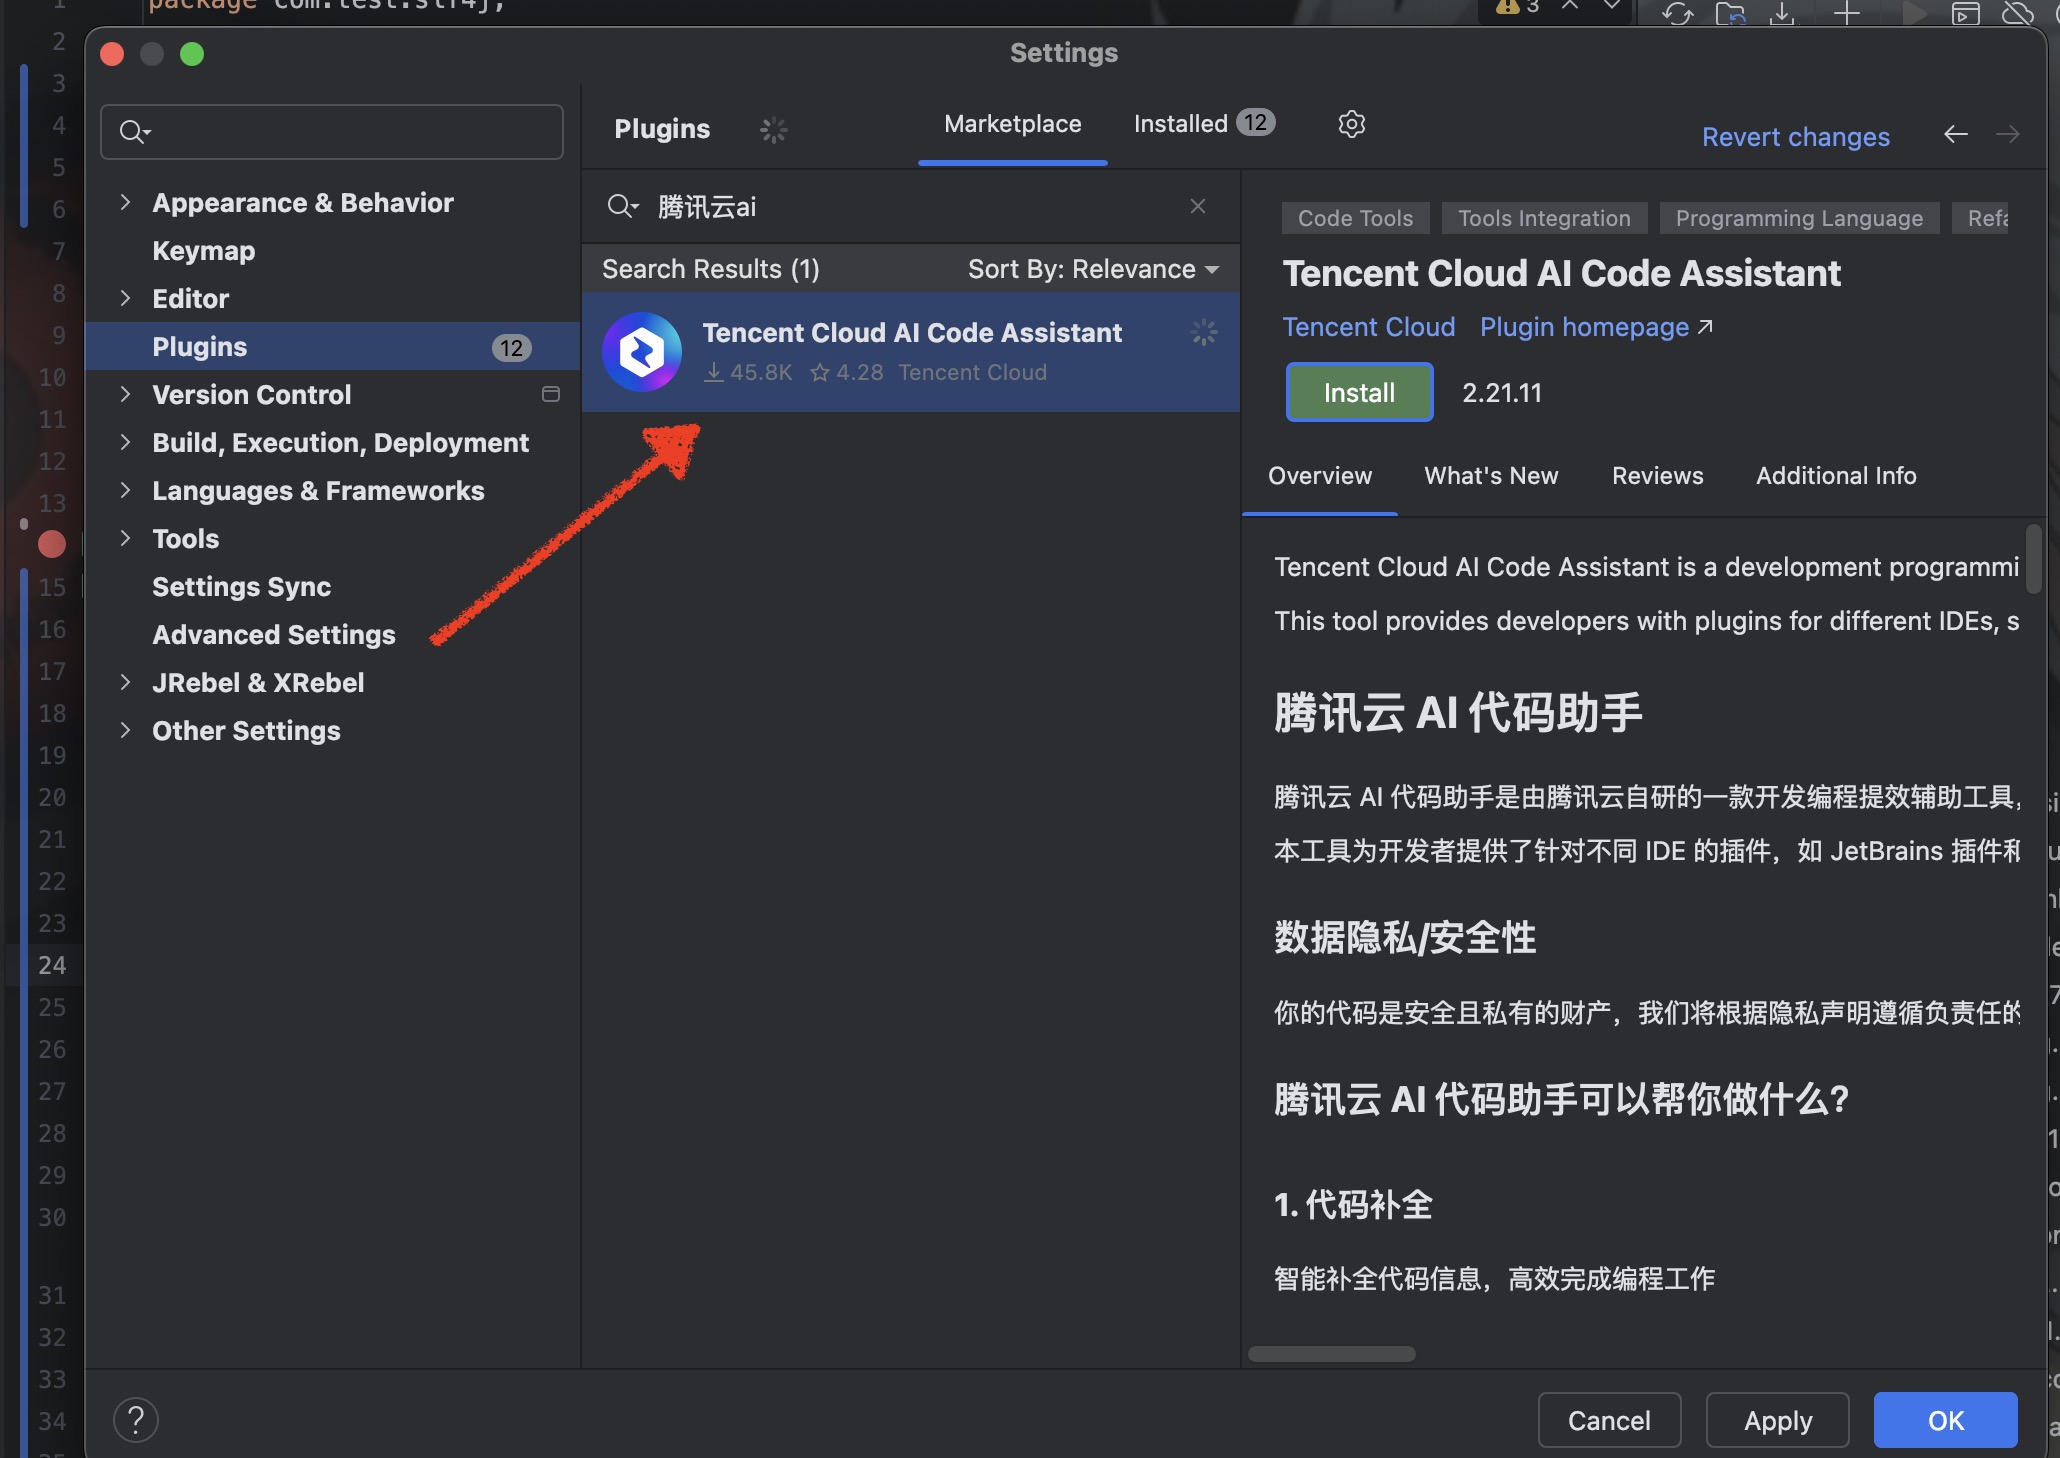Click the Apply button
This screenshot has height=1458, width=2060.
tap(1778, 1420)
